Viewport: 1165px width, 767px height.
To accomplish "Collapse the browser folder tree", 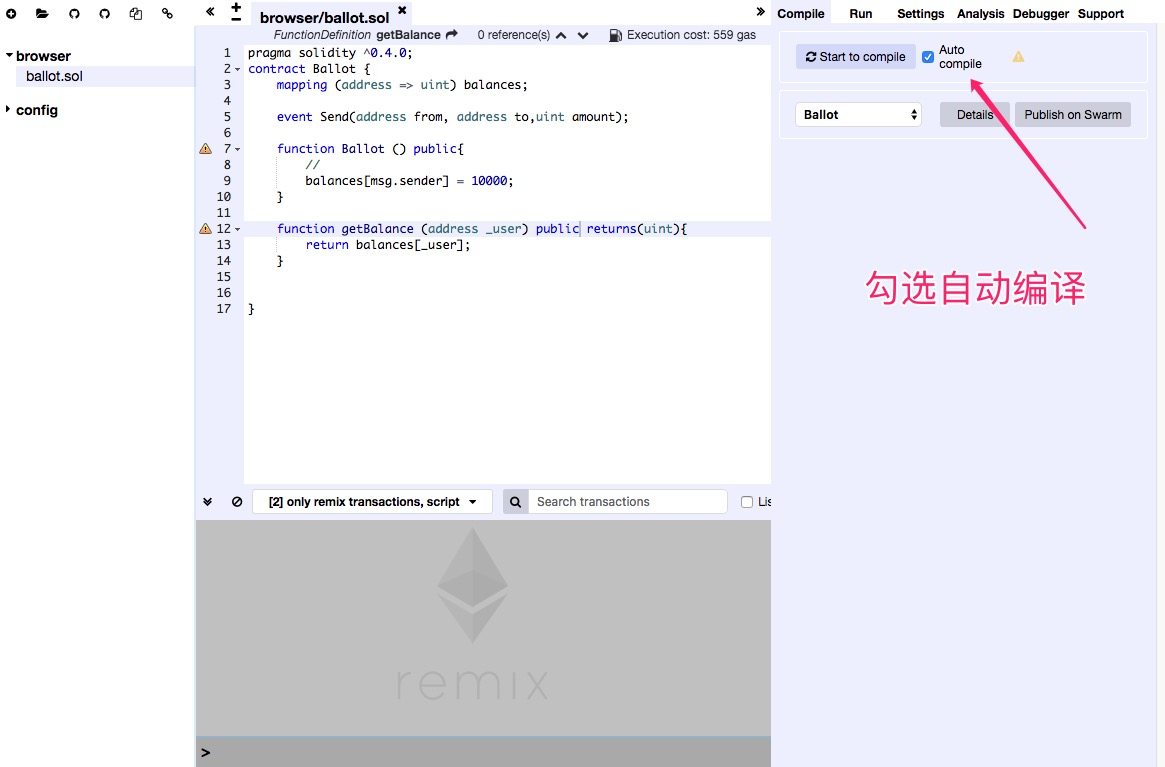I will point(9,55).
